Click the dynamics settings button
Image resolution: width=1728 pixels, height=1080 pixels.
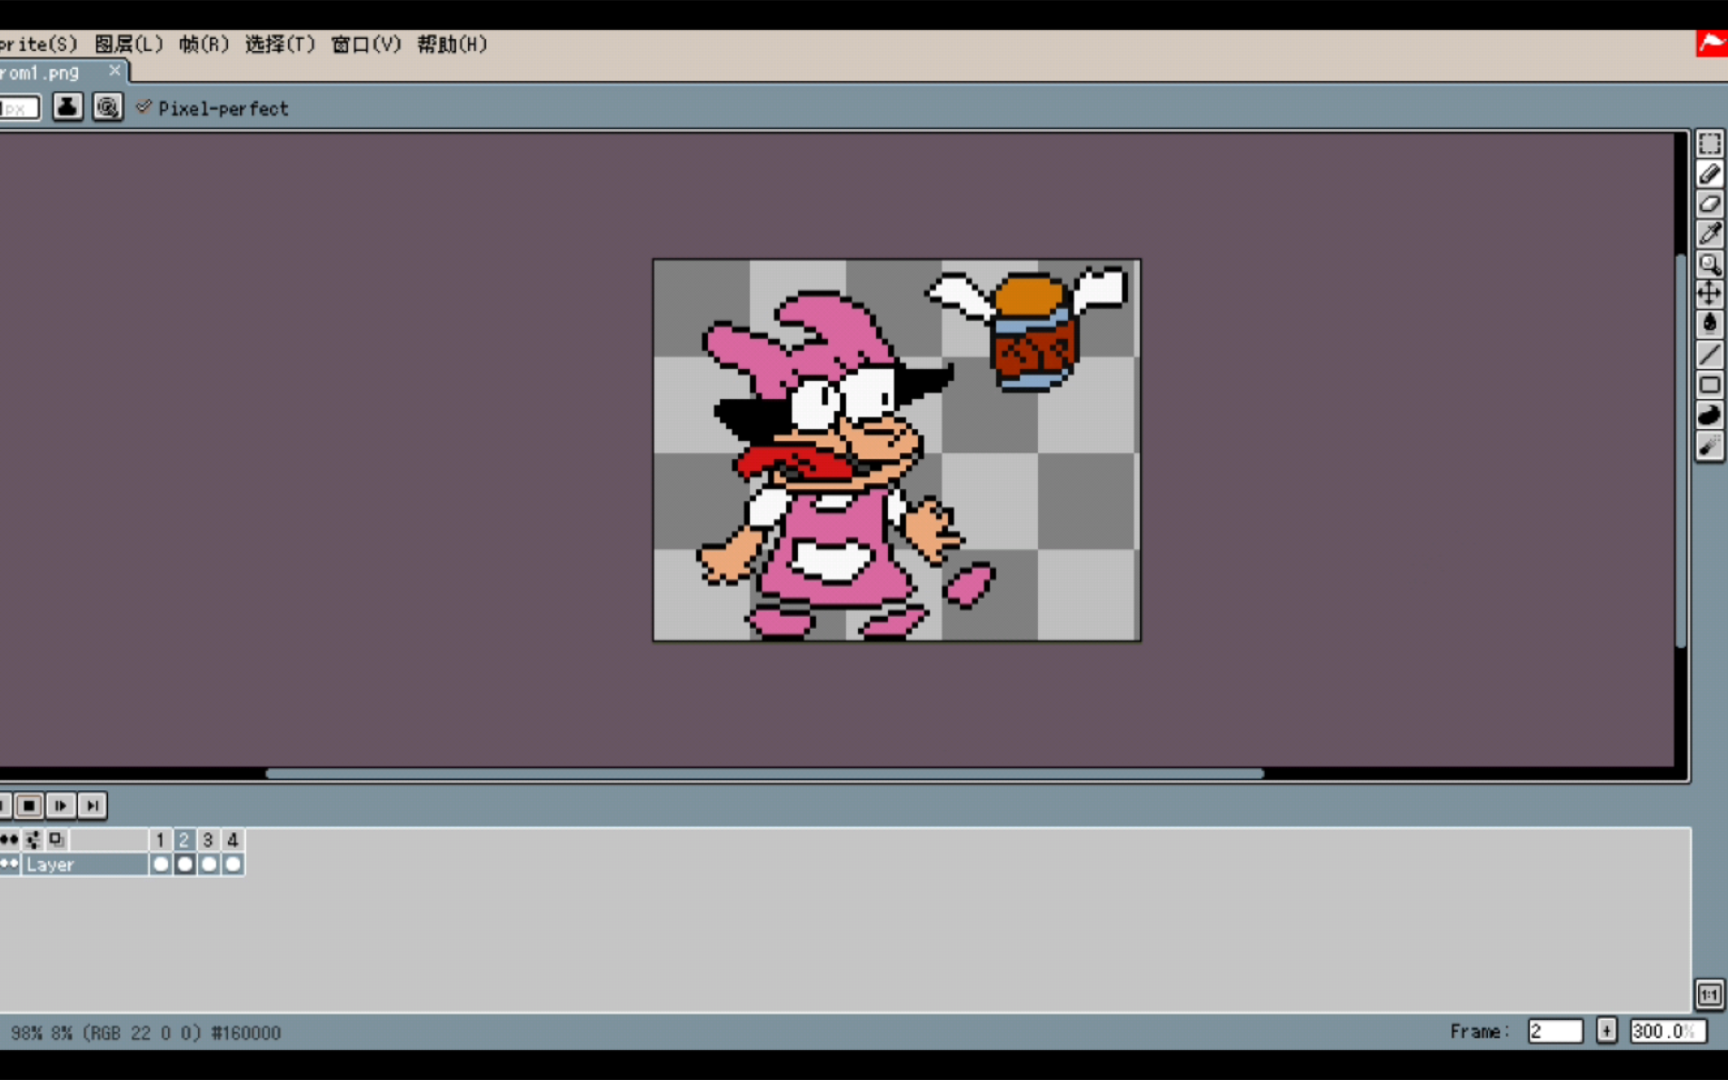point(107,107)
